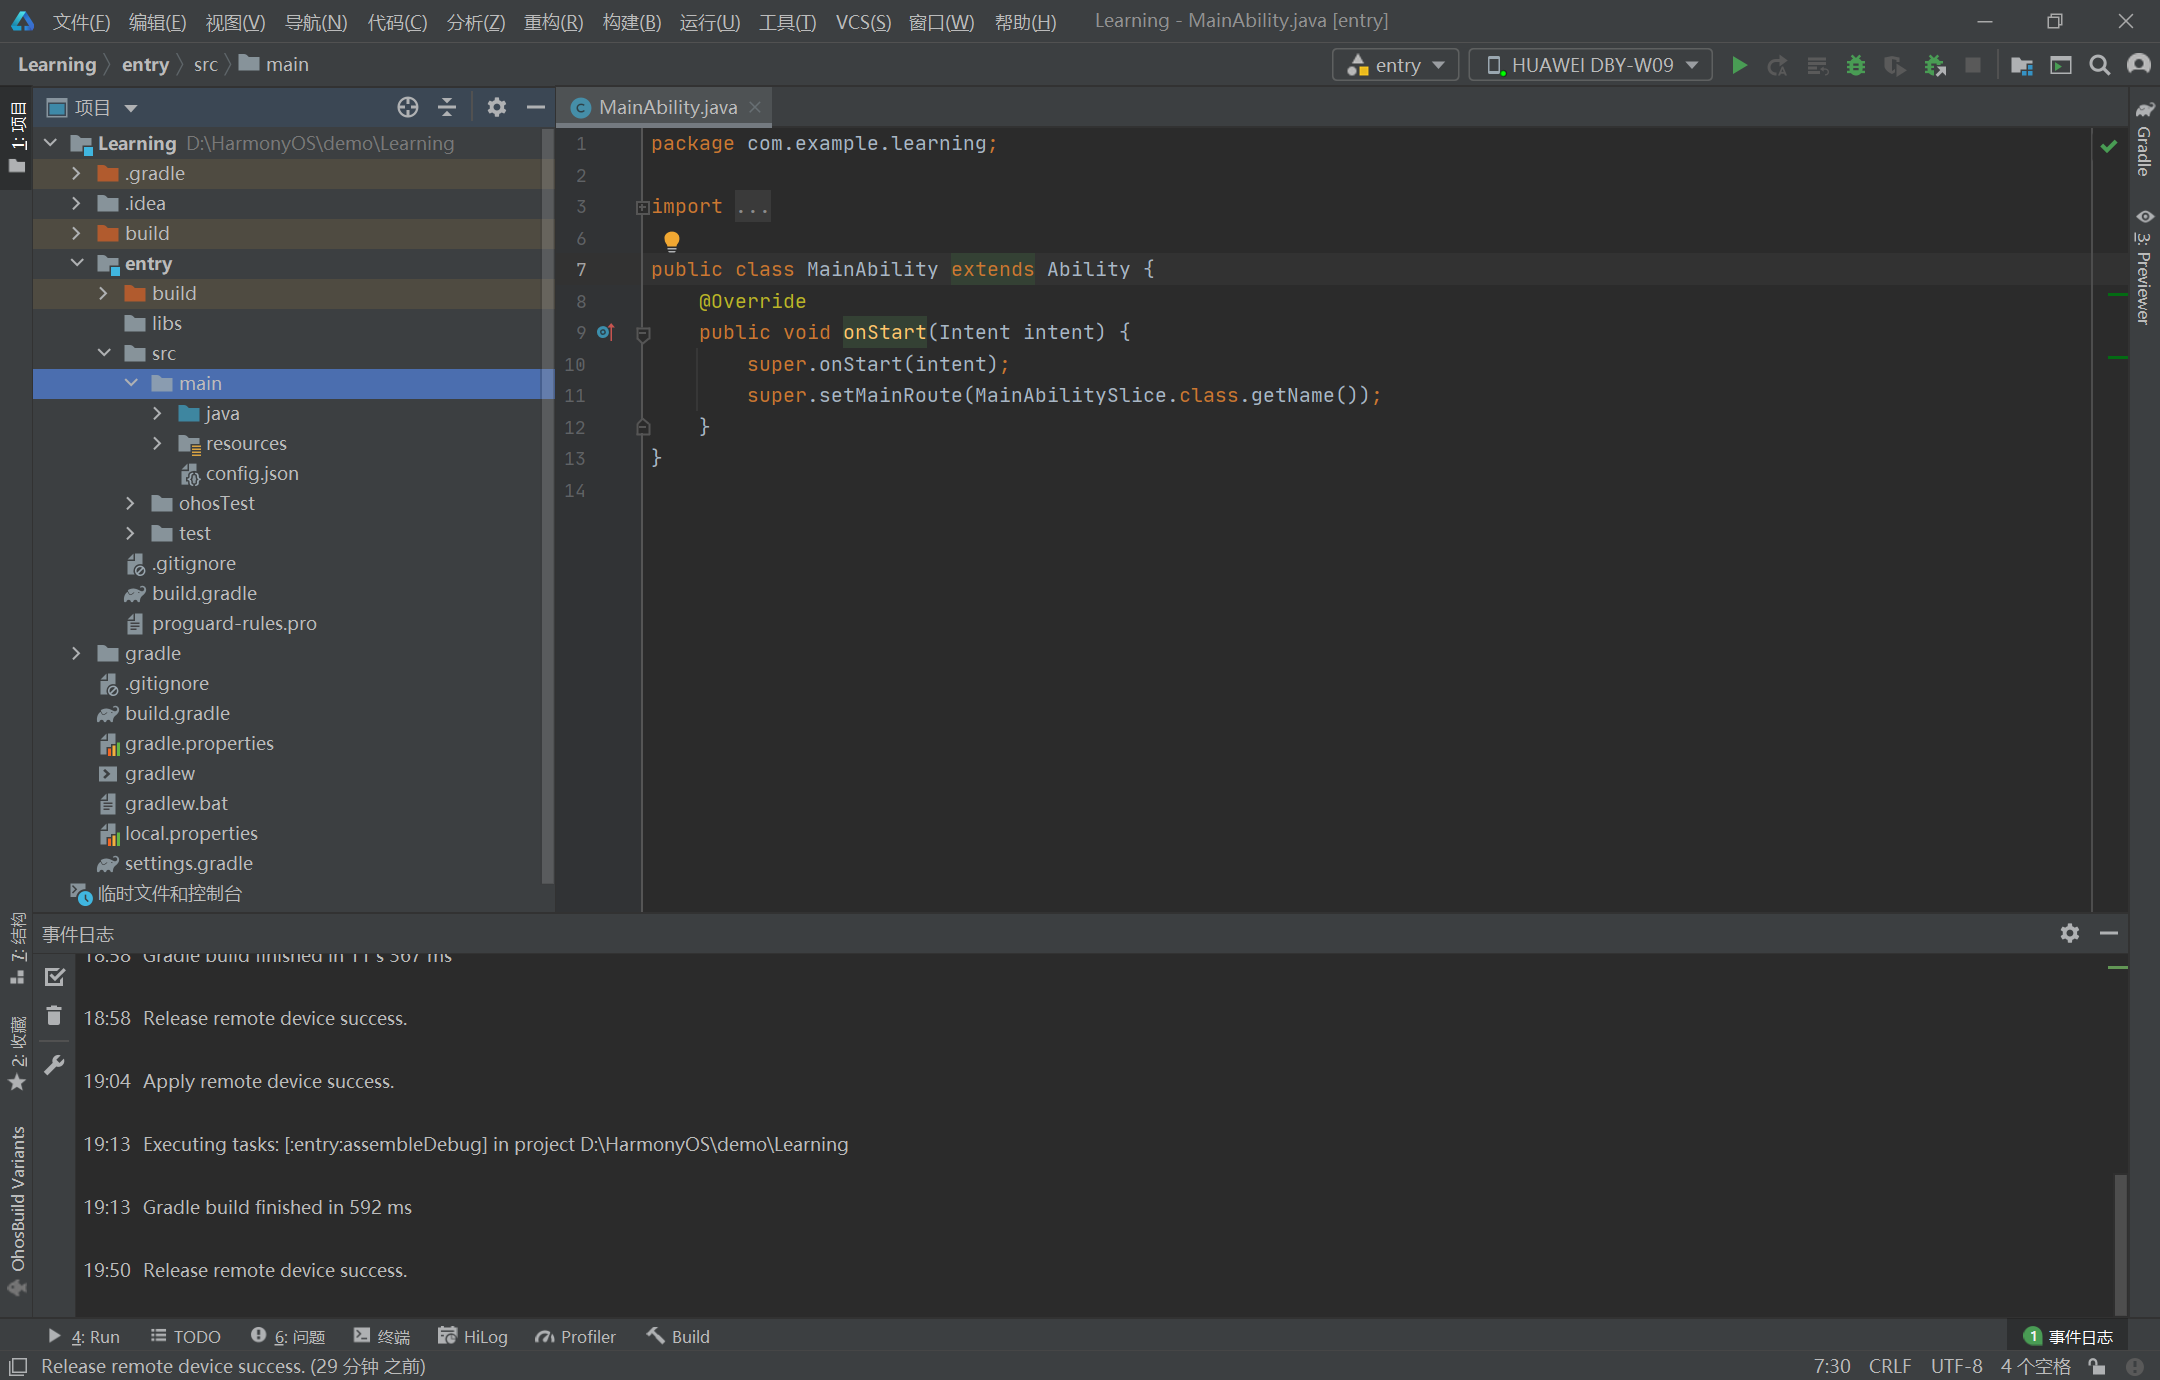Screen dimensions: 2160x1380
Task: Open config.json in project tree
Action: [x=251, y=473]
